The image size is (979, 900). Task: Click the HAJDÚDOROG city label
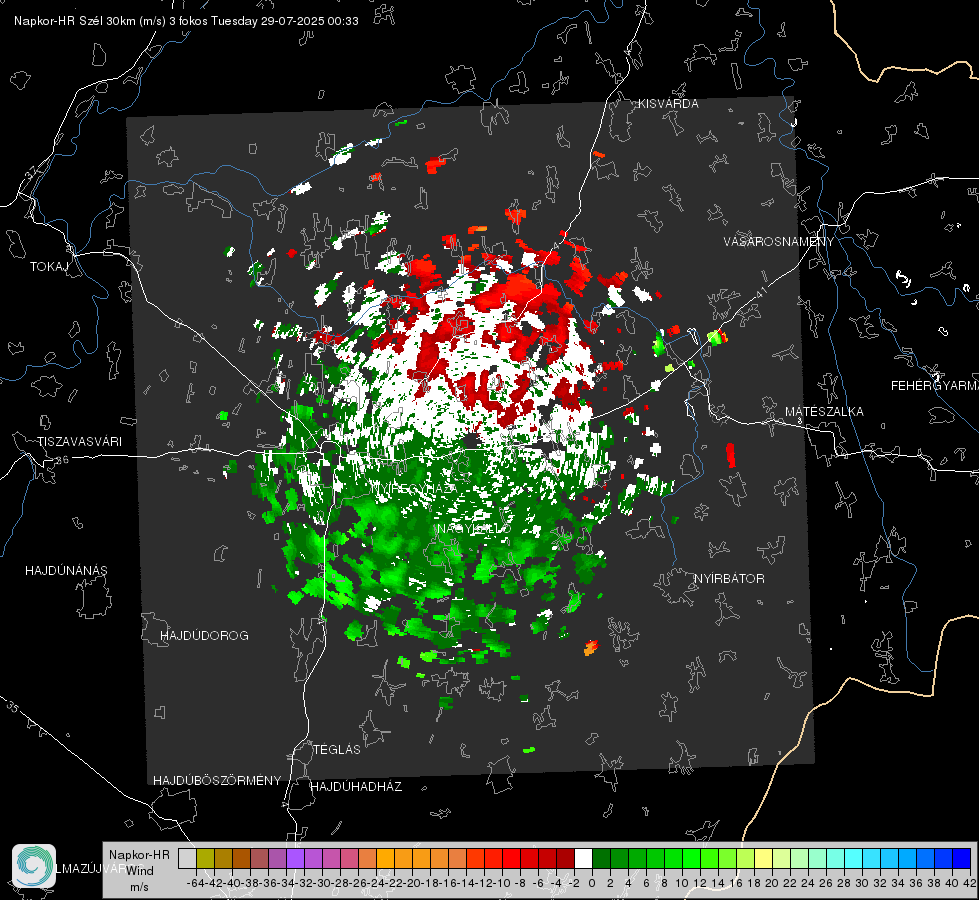[x=204, y=636]
